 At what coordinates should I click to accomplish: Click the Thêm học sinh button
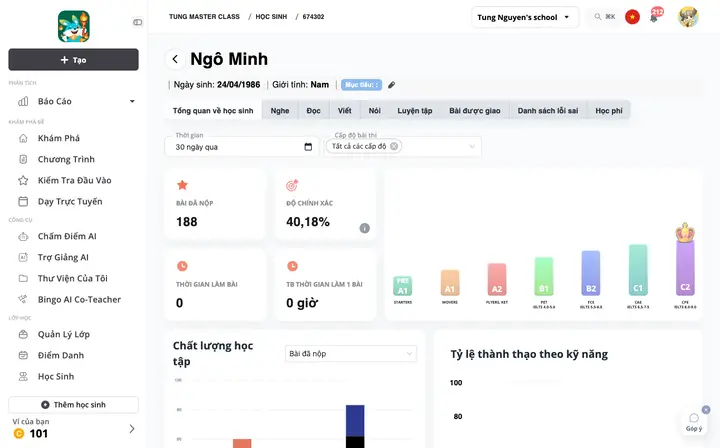click(73, 405)
